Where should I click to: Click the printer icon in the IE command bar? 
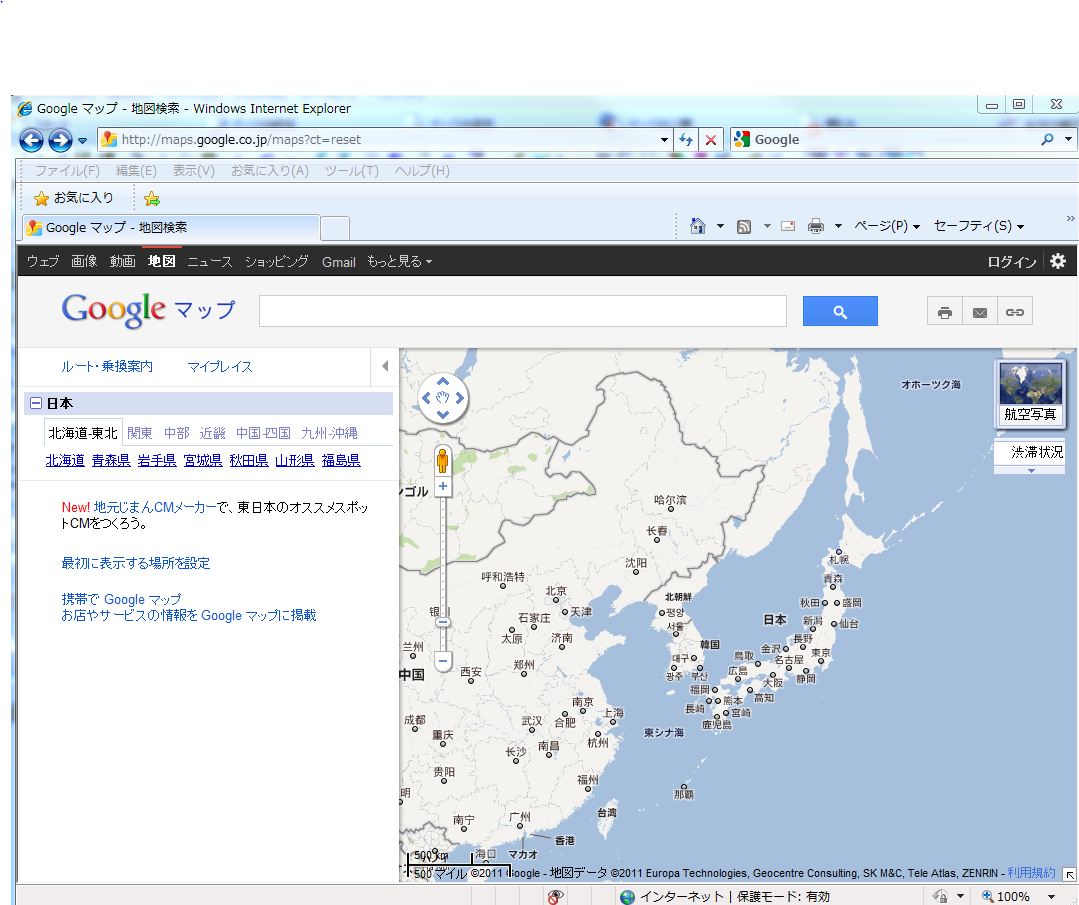[x=815, y=226]
